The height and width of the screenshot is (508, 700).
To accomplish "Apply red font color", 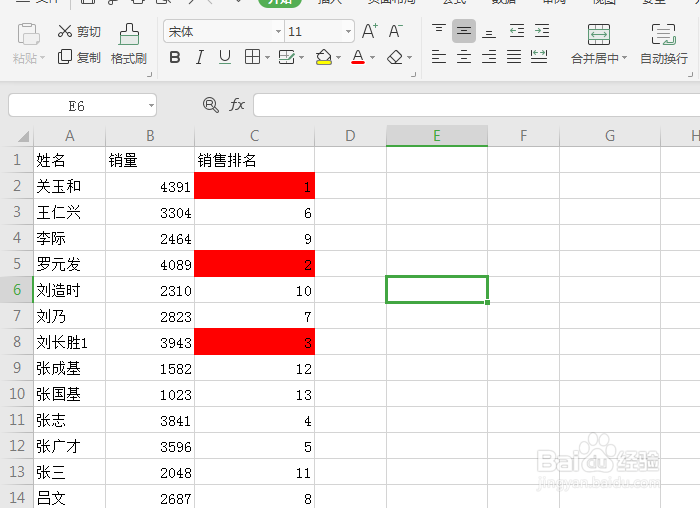I will [x=358, y=57].
